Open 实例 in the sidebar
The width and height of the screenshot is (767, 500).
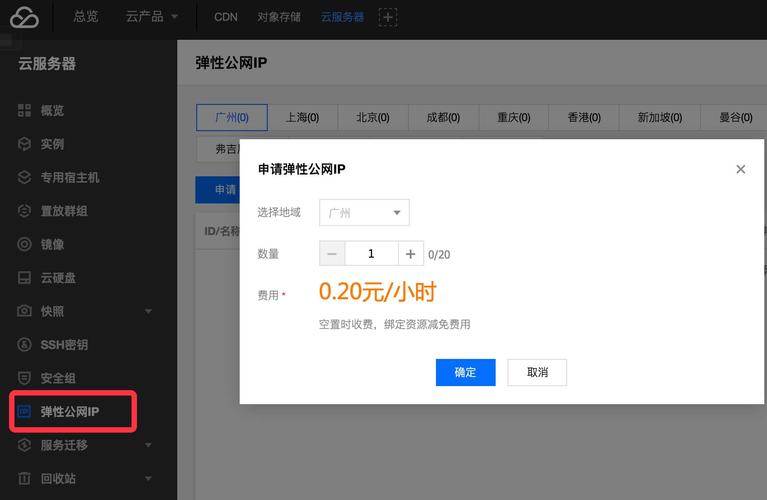[52, 144]
